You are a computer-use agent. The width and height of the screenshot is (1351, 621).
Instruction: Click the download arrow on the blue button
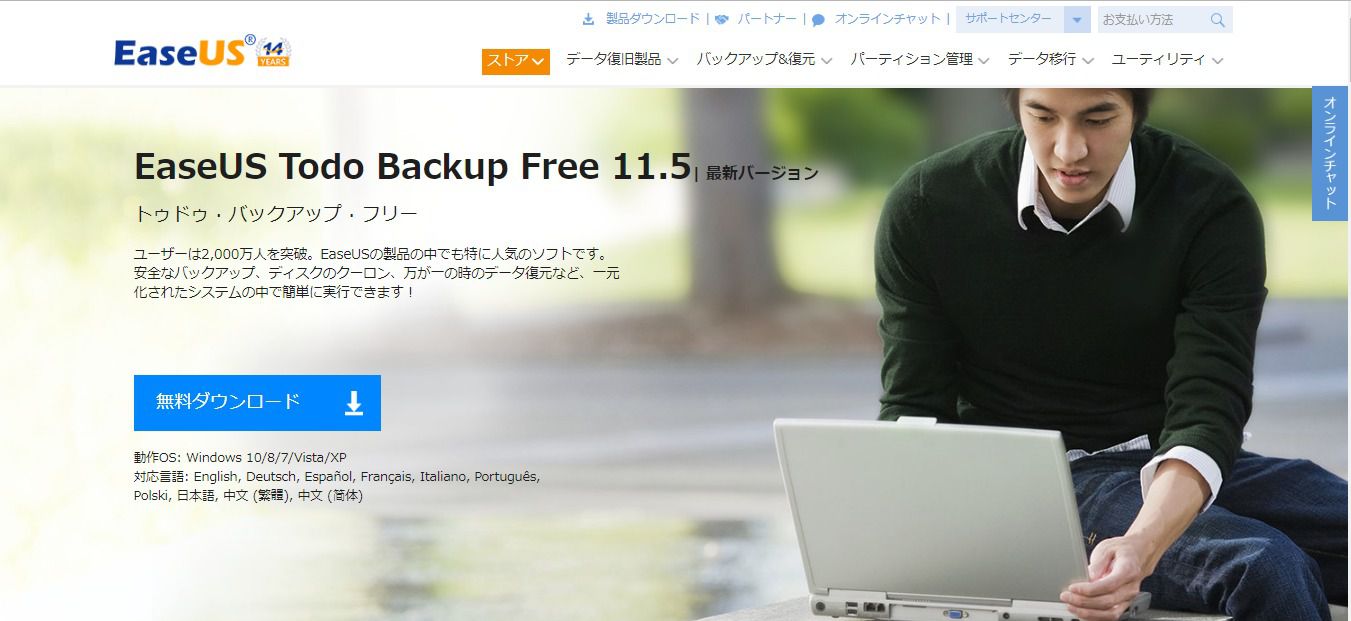tap(354, 403)
